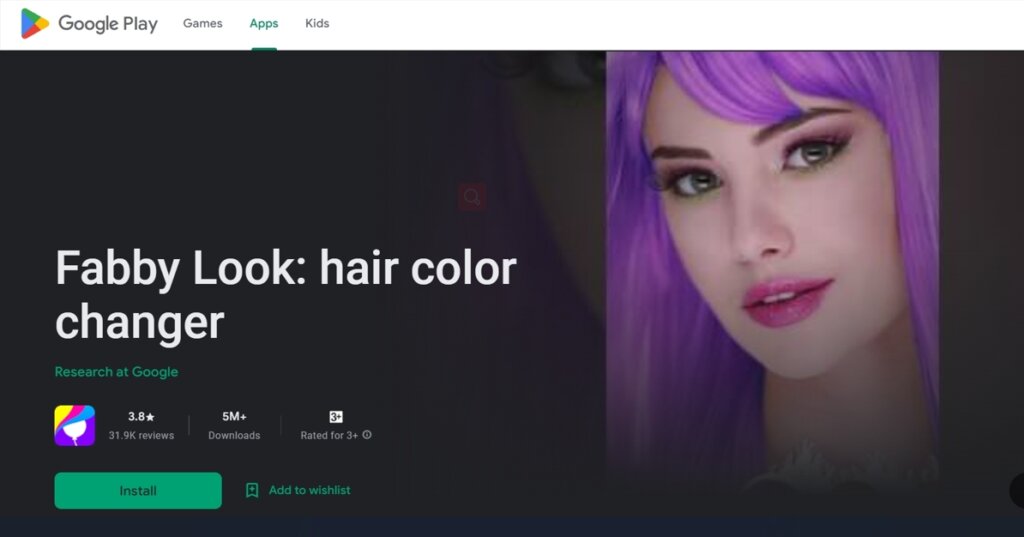Click the Google Play logo
Viewport: 1024px width, 537px height.
(89, 24)
